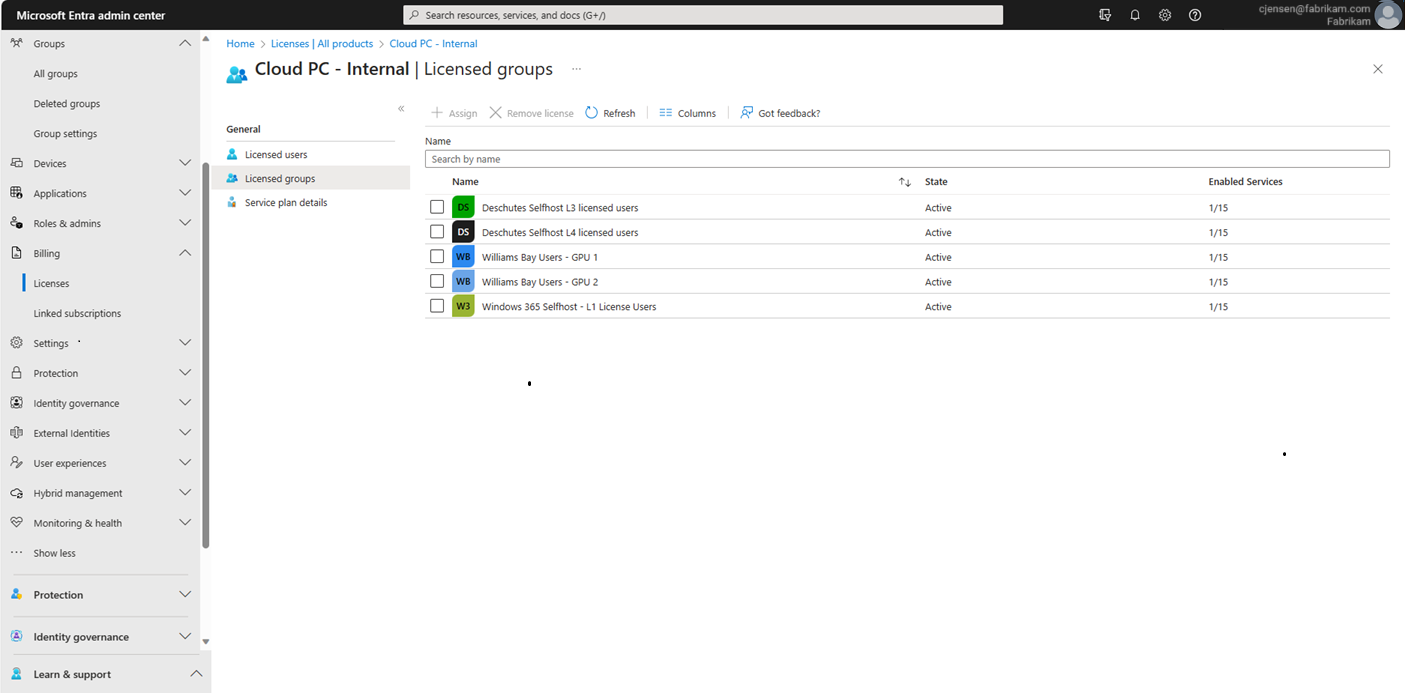Open the notifications bell
The height and width of the screenshot is (693, 1405).
1134,14
